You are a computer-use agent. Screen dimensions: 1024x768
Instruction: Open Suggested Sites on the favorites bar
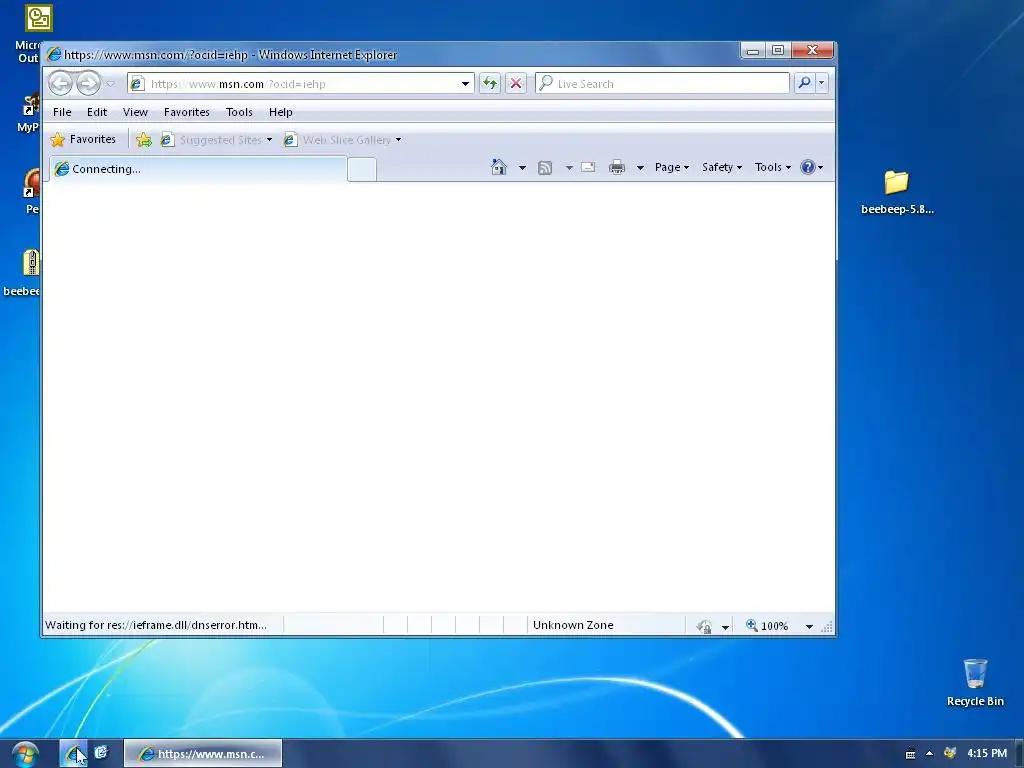[217, 140]
